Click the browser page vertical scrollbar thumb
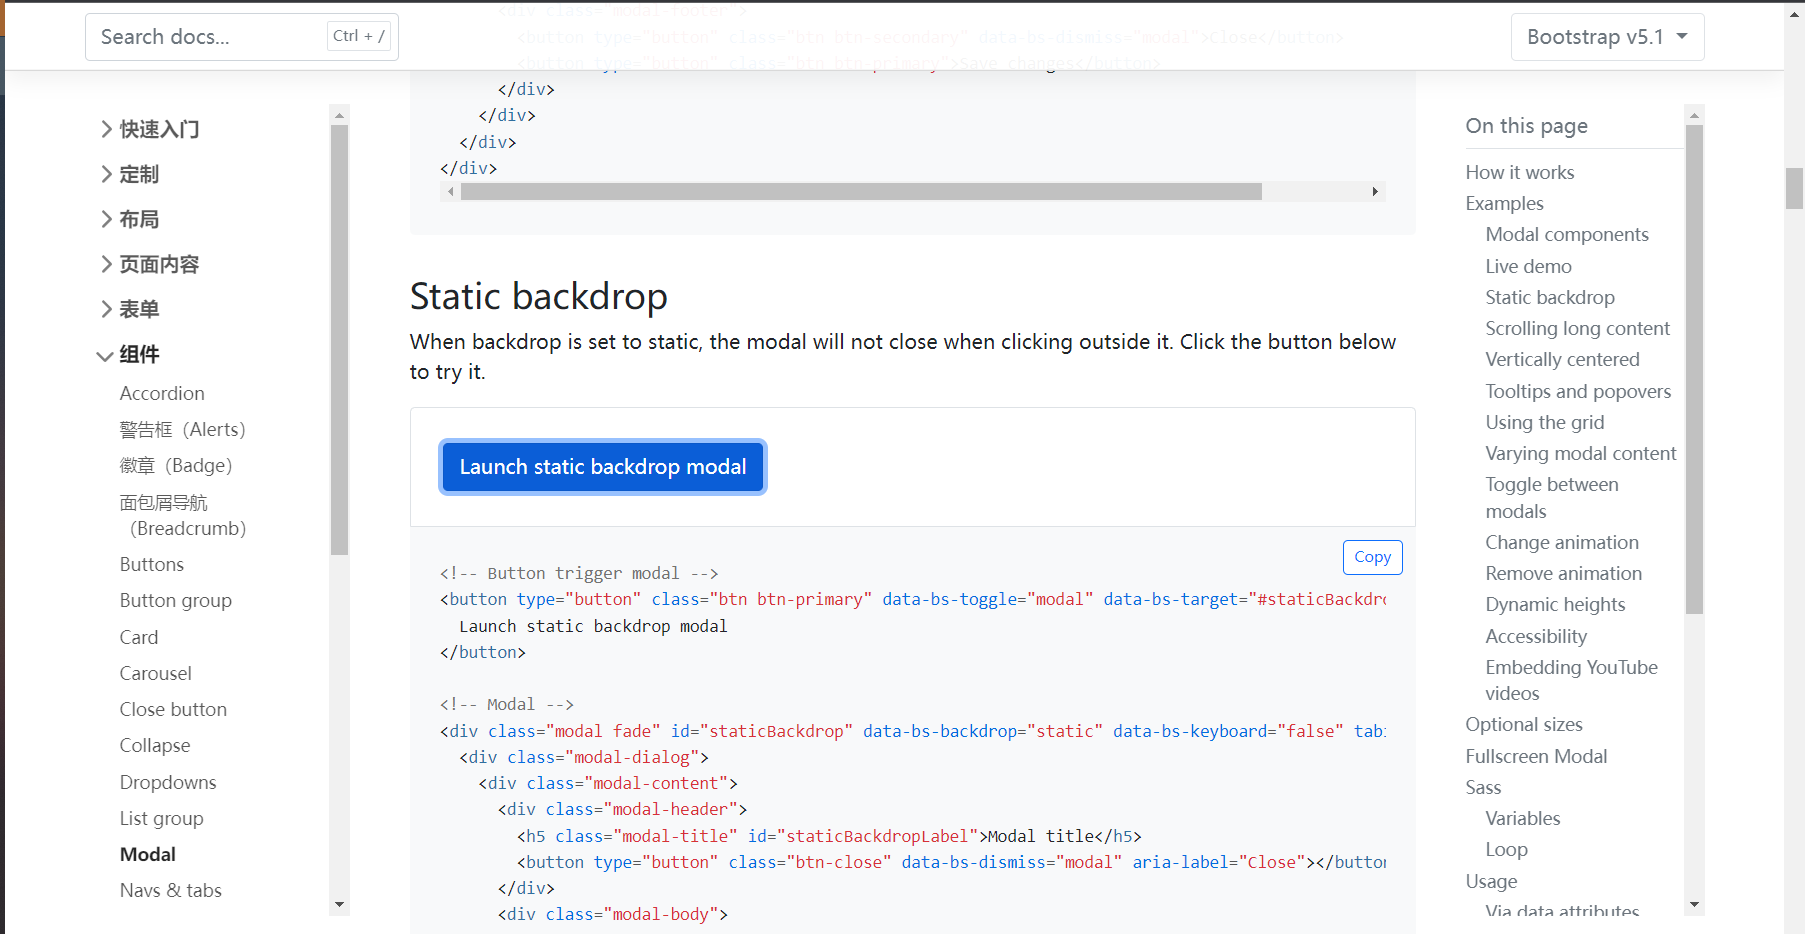The image size is (1805, 934). 1795,188
